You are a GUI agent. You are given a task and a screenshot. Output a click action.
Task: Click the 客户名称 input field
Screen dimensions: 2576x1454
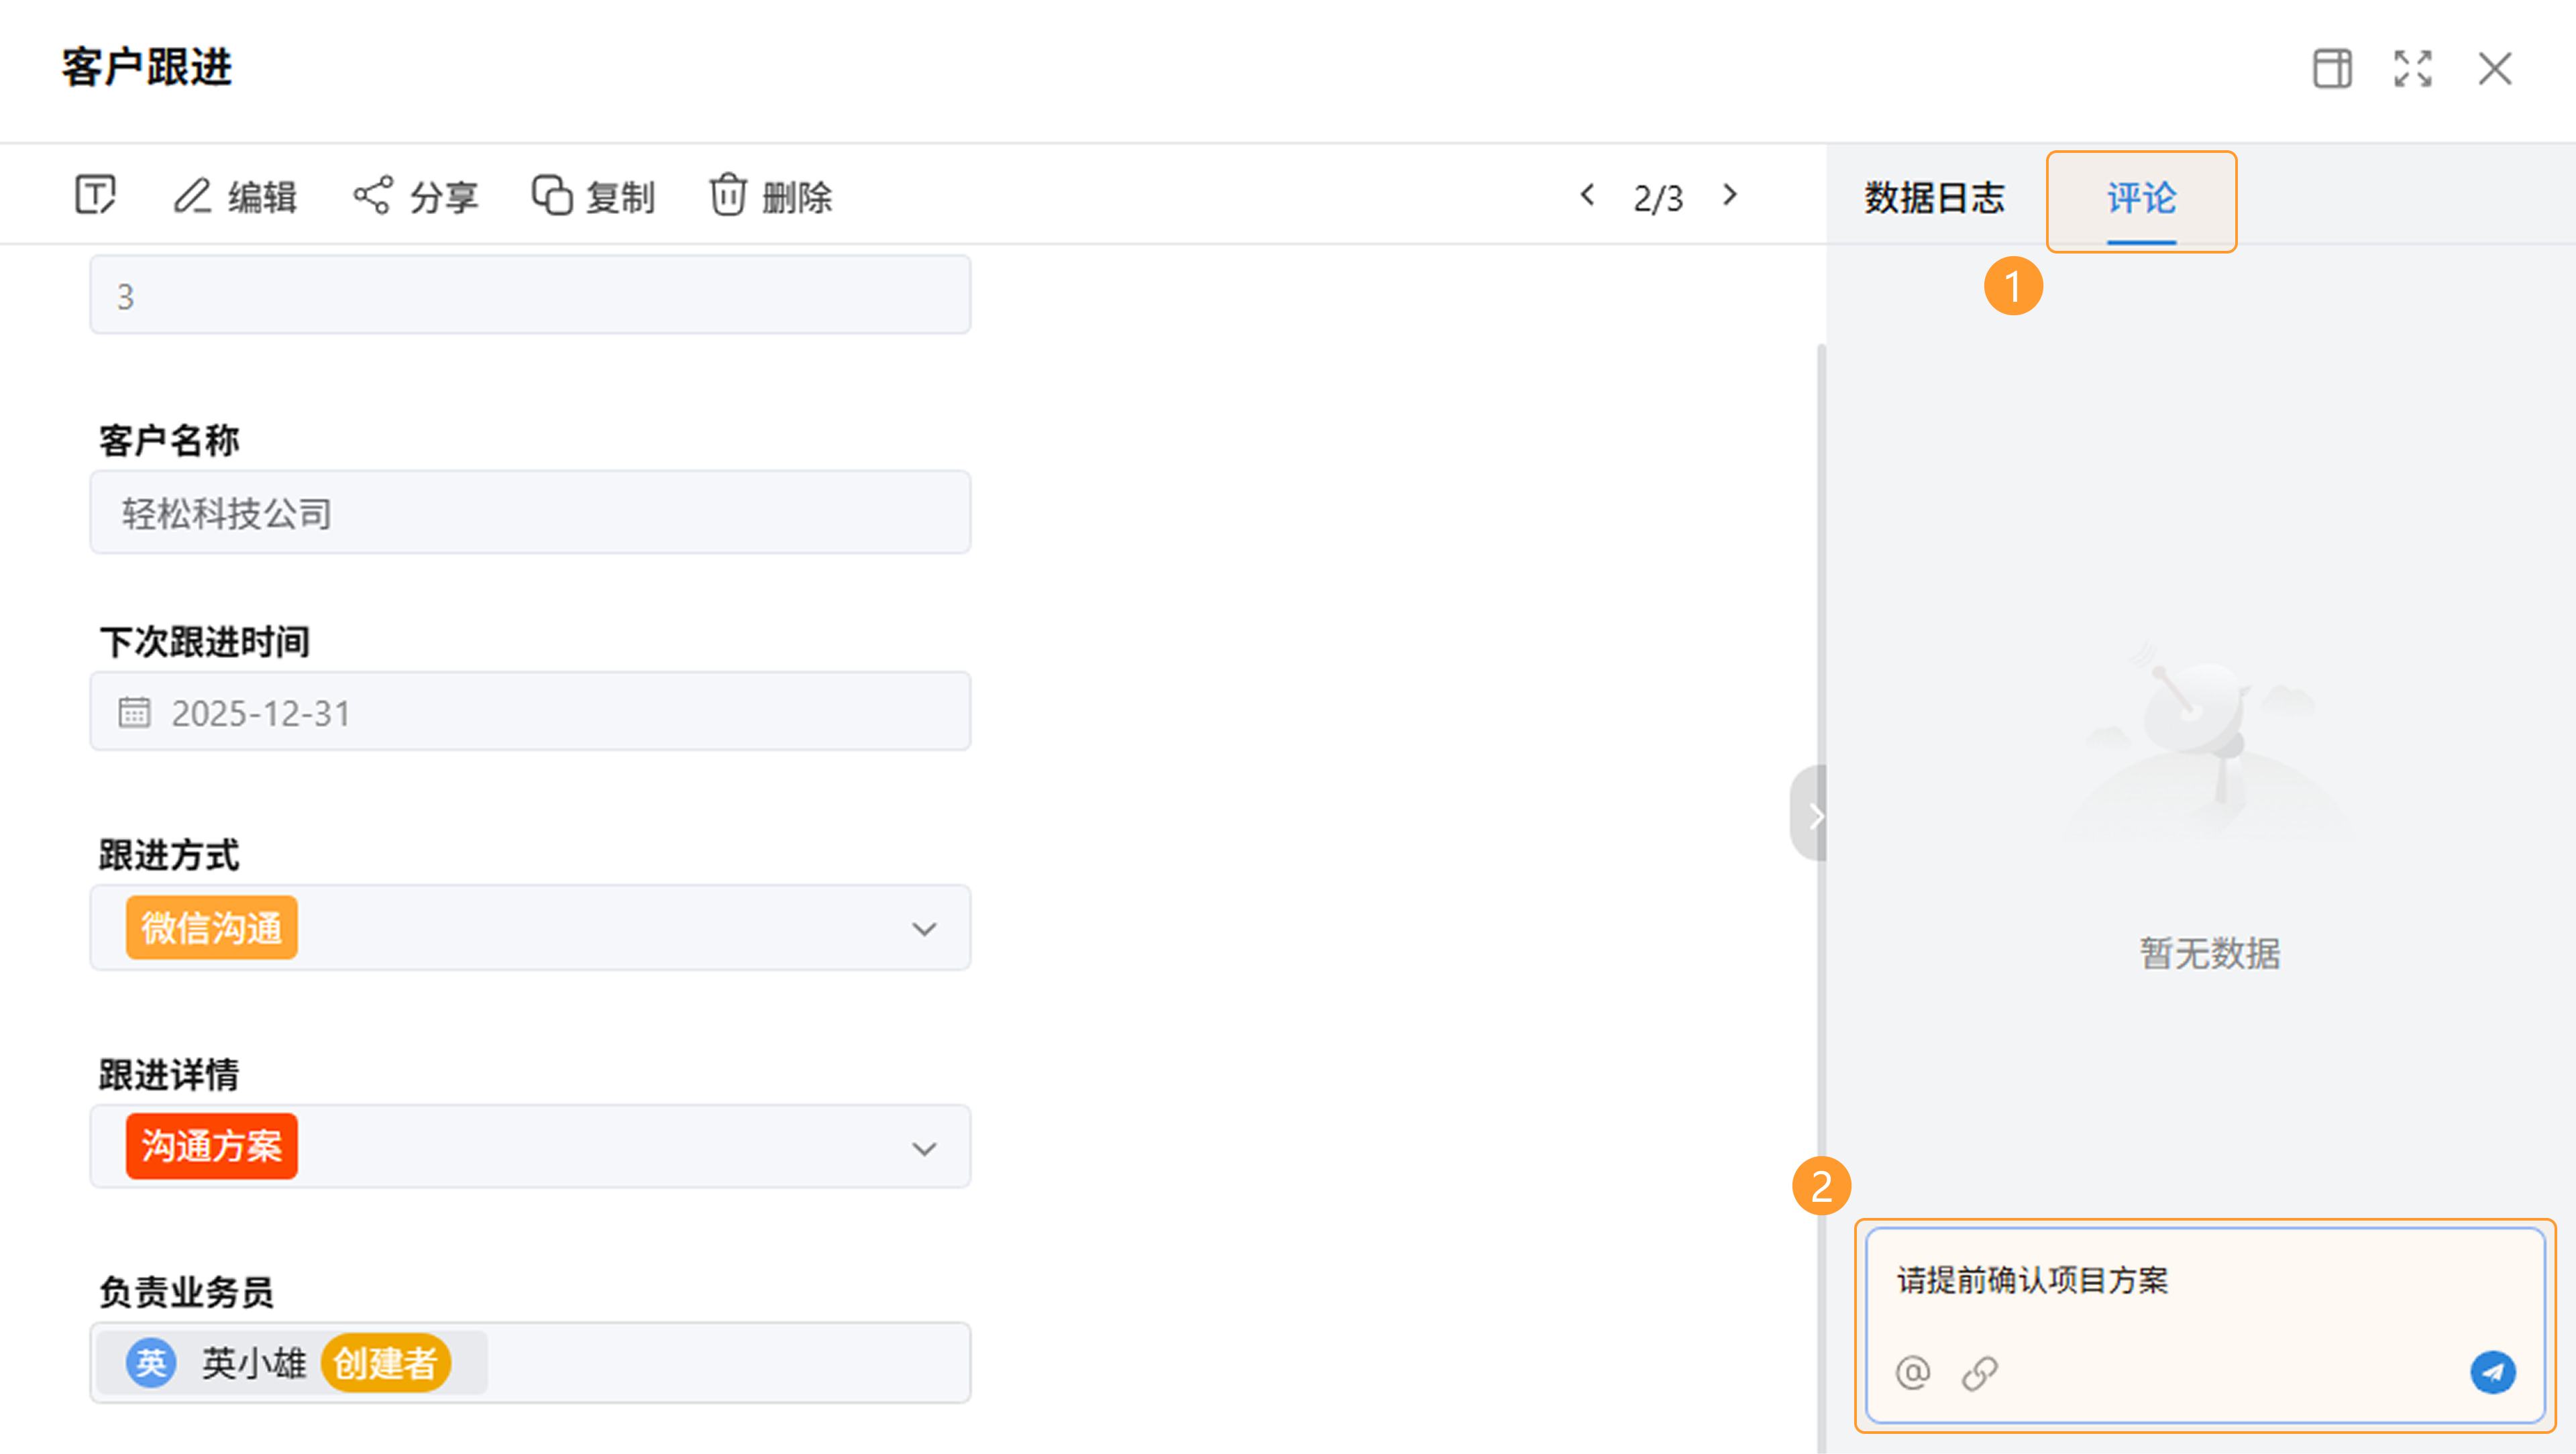(x=530, y=513)
